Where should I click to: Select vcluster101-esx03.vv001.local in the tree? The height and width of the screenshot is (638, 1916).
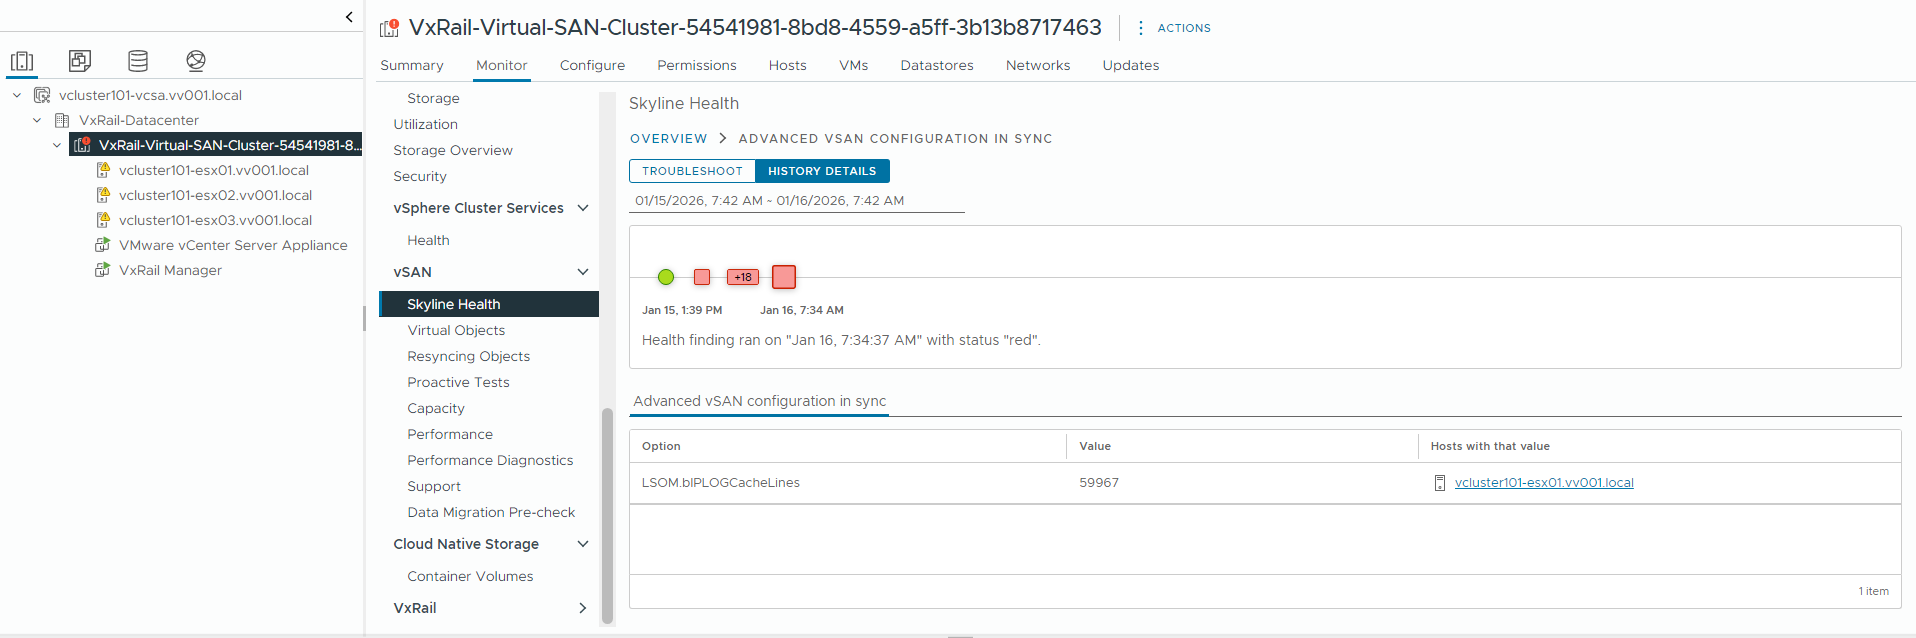[215, 220]
